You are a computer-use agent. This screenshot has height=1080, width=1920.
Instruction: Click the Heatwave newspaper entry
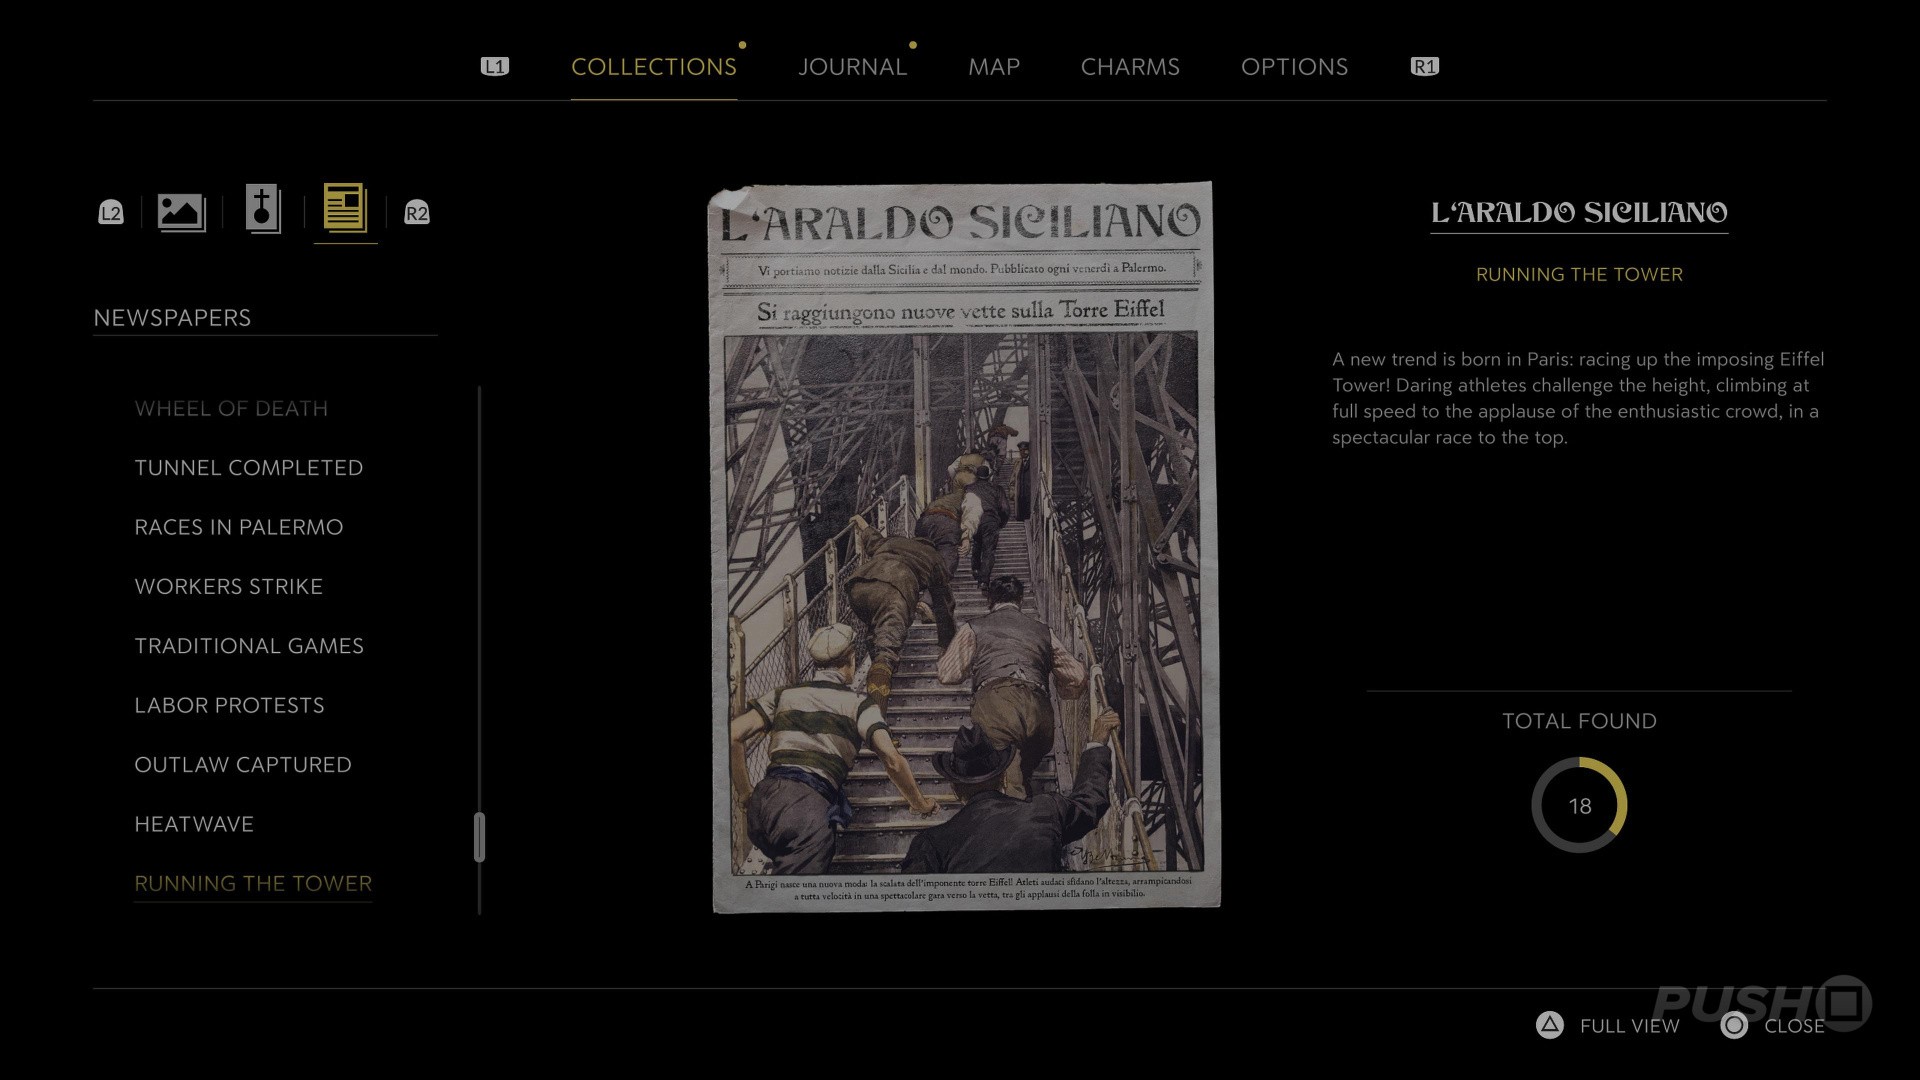point(194,824)
